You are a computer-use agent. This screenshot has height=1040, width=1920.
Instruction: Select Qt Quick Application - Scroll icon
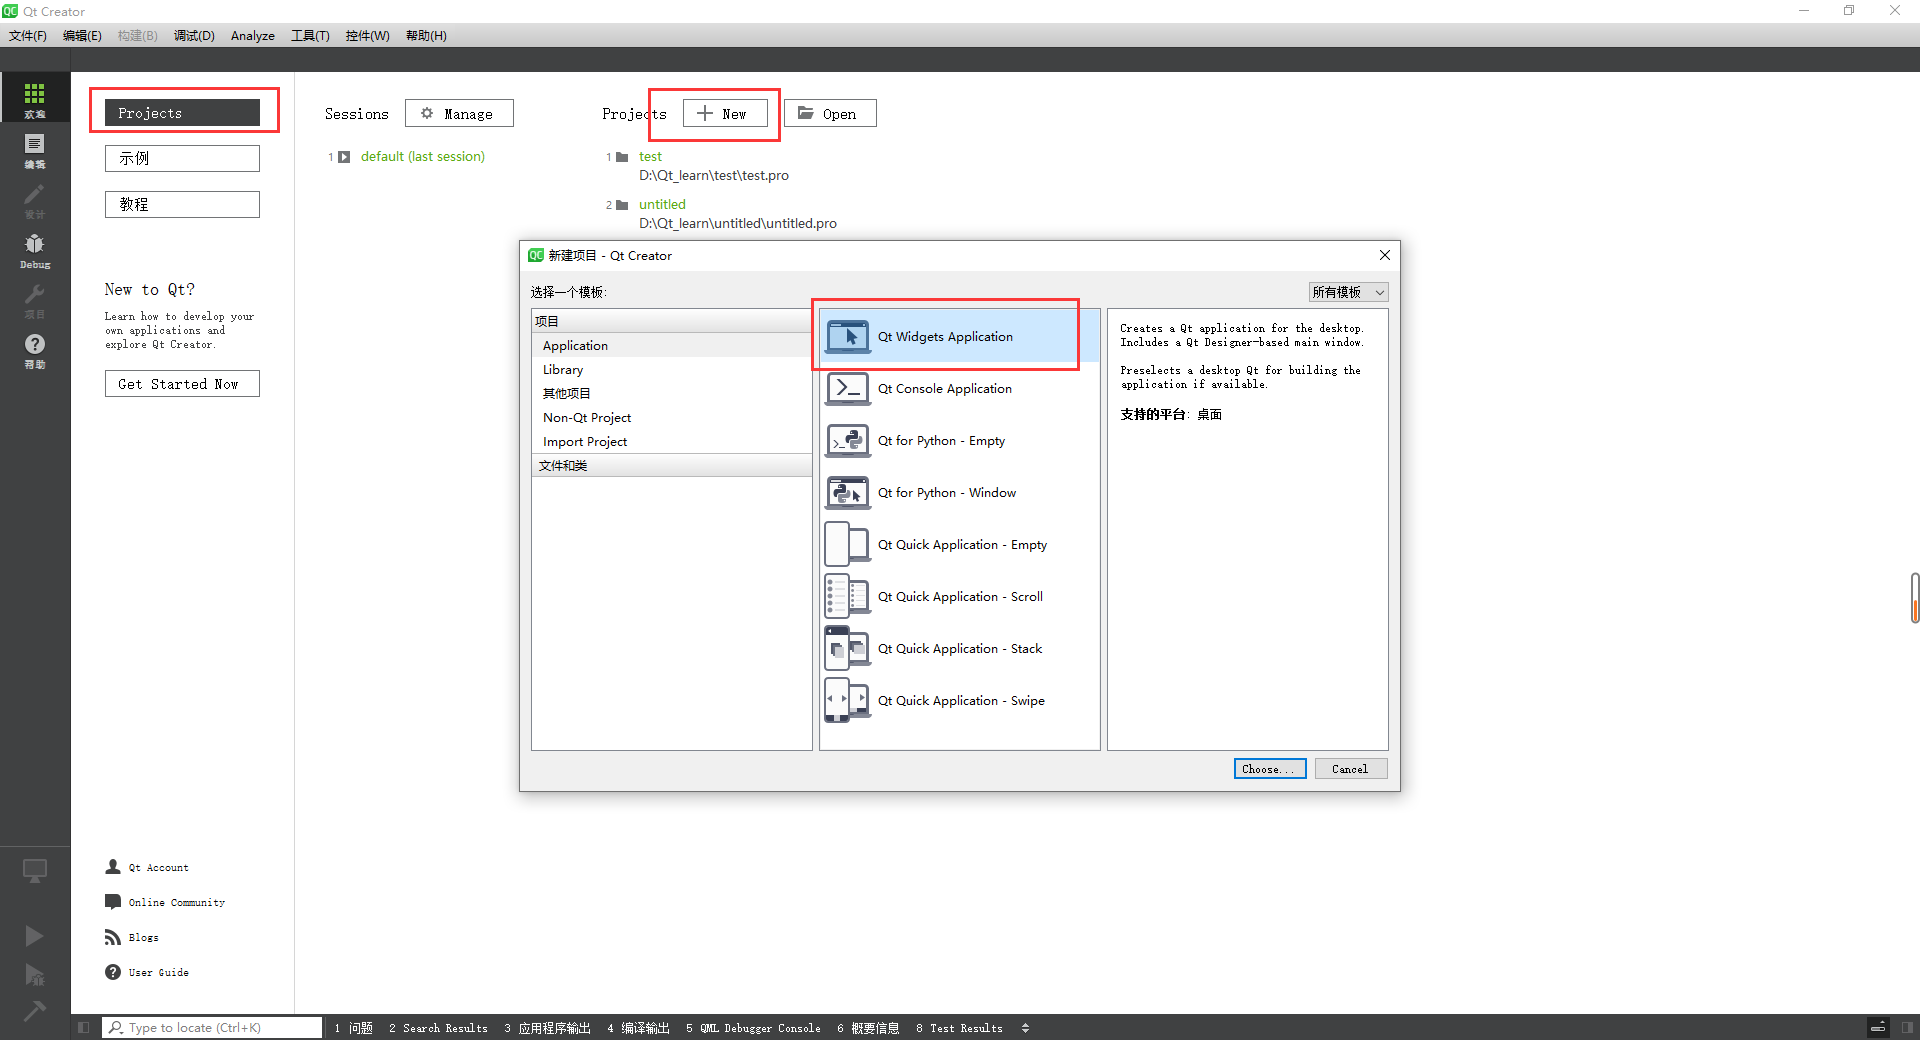click(x=848, y=597)
